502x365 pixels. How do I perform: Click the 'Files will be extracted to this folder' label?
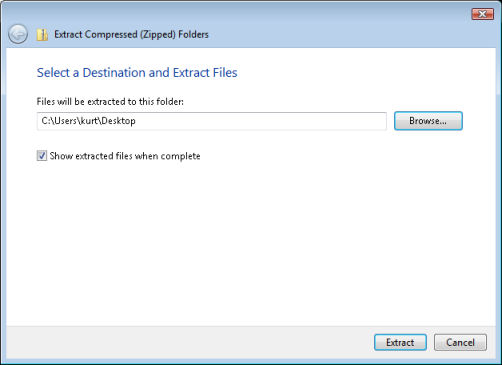point(110,101)
